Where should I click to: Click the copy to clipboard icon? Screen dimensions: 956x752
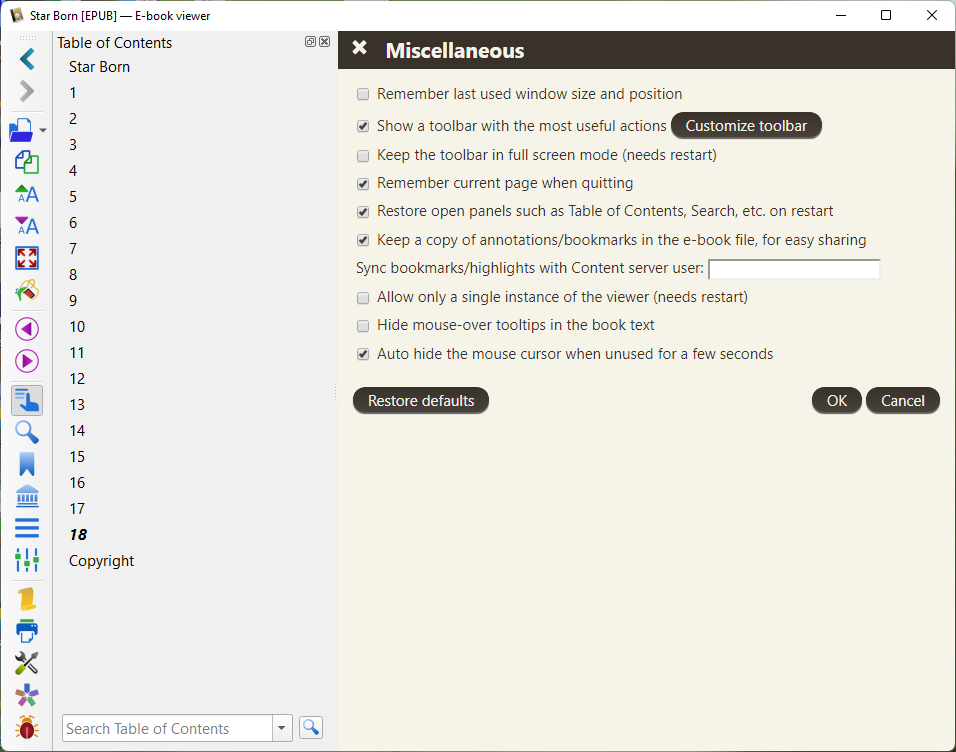[27, 162]
